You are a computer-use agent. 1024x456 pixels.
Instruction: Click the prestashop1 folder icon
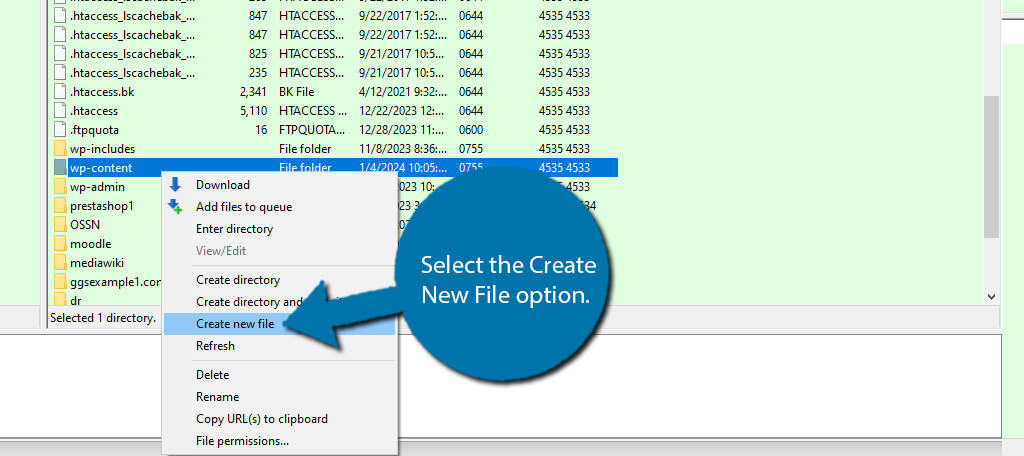click(60, 206)
